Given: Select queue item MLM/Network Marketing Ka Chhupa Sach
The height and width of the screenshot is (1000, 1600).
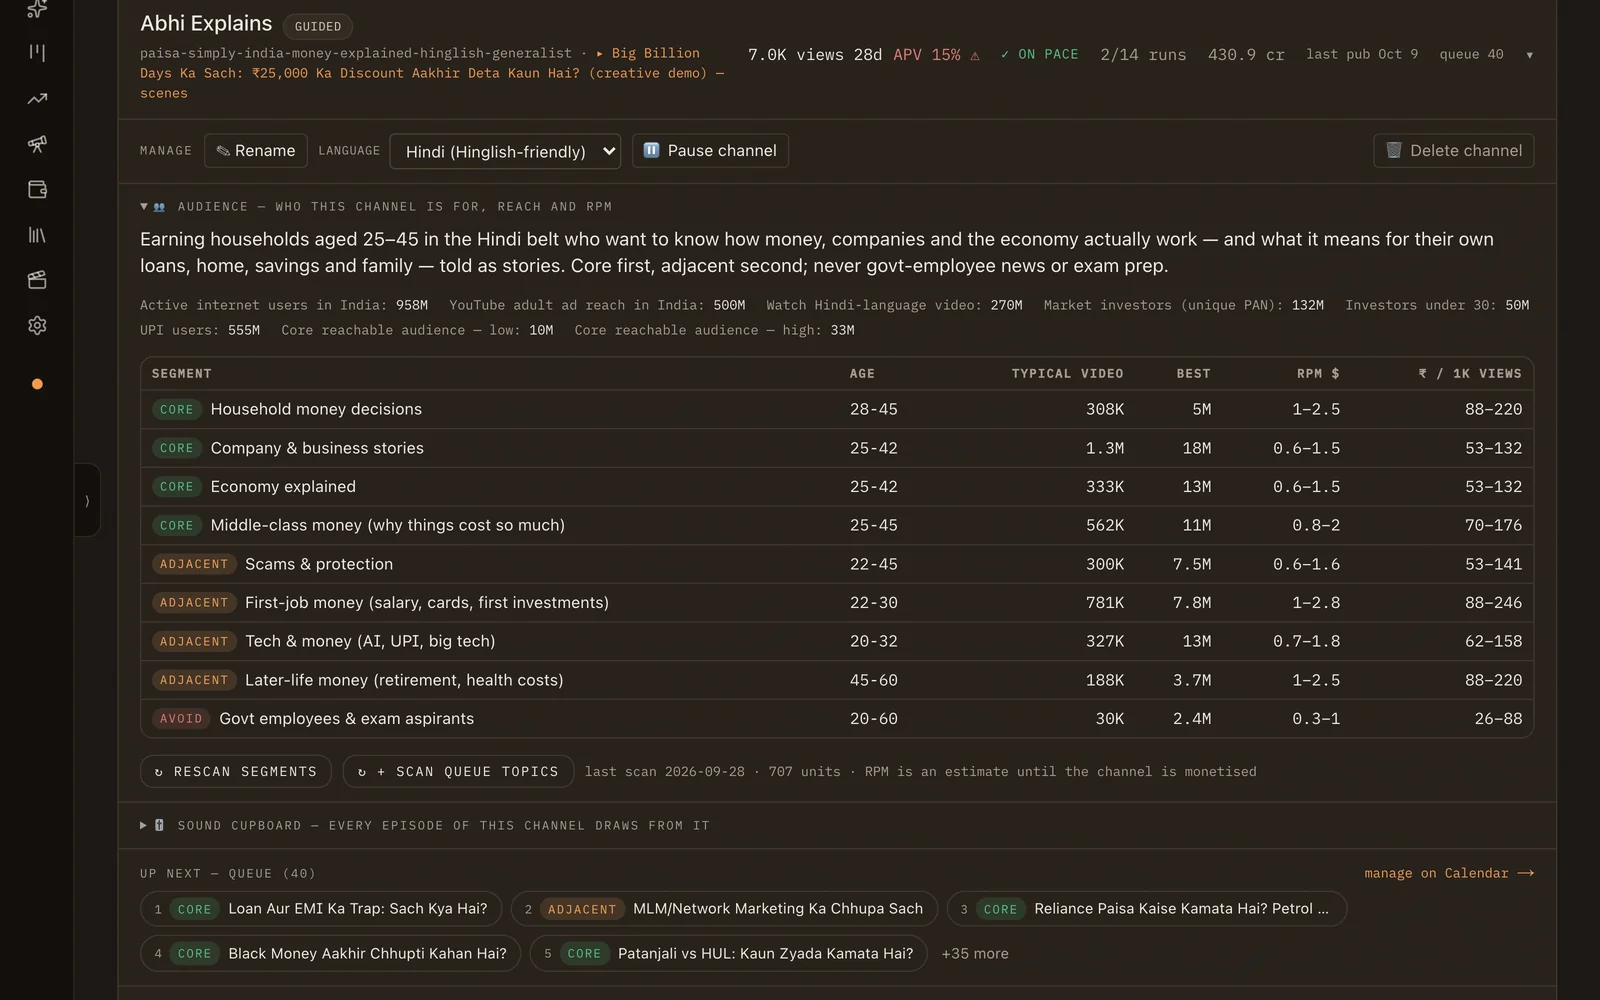Looking at the screenshot, I should pyautogui.click(x=724, y=909).
